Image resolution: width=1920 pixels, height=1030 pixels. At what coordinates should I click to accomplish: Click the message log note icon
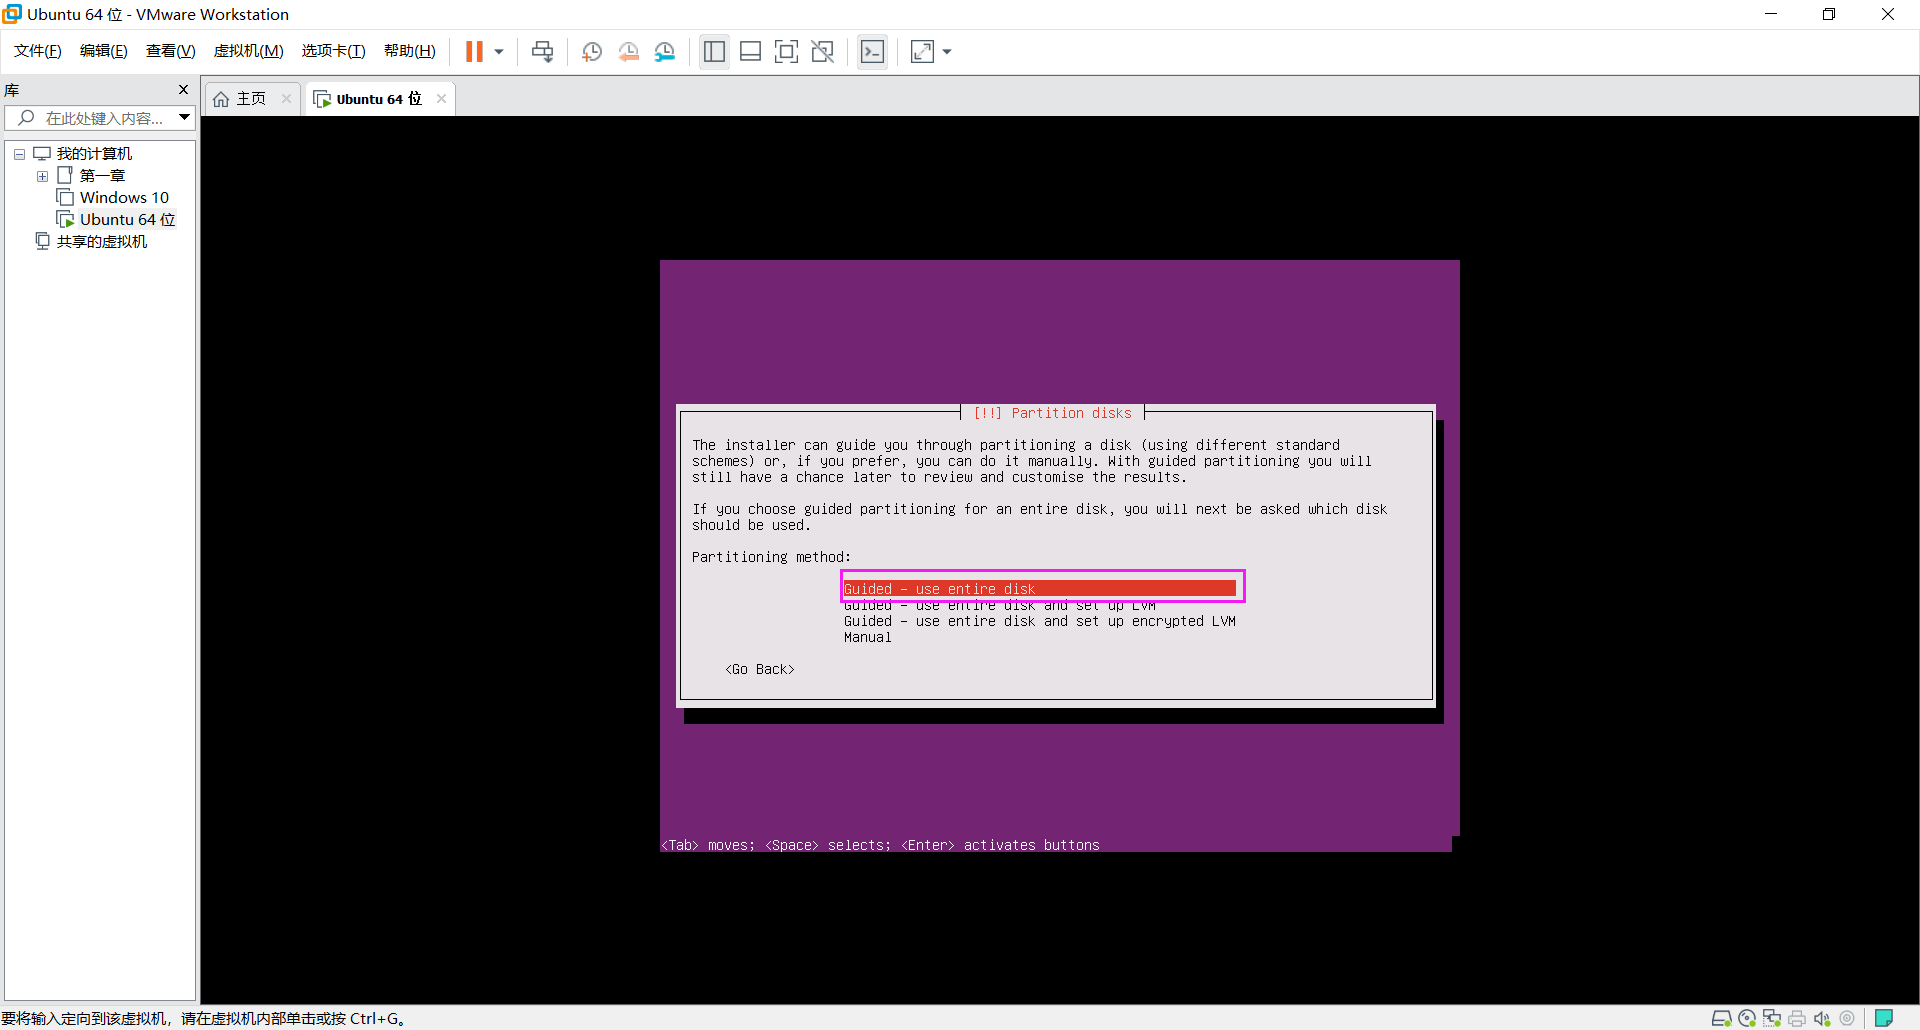pos(1884,1018)
